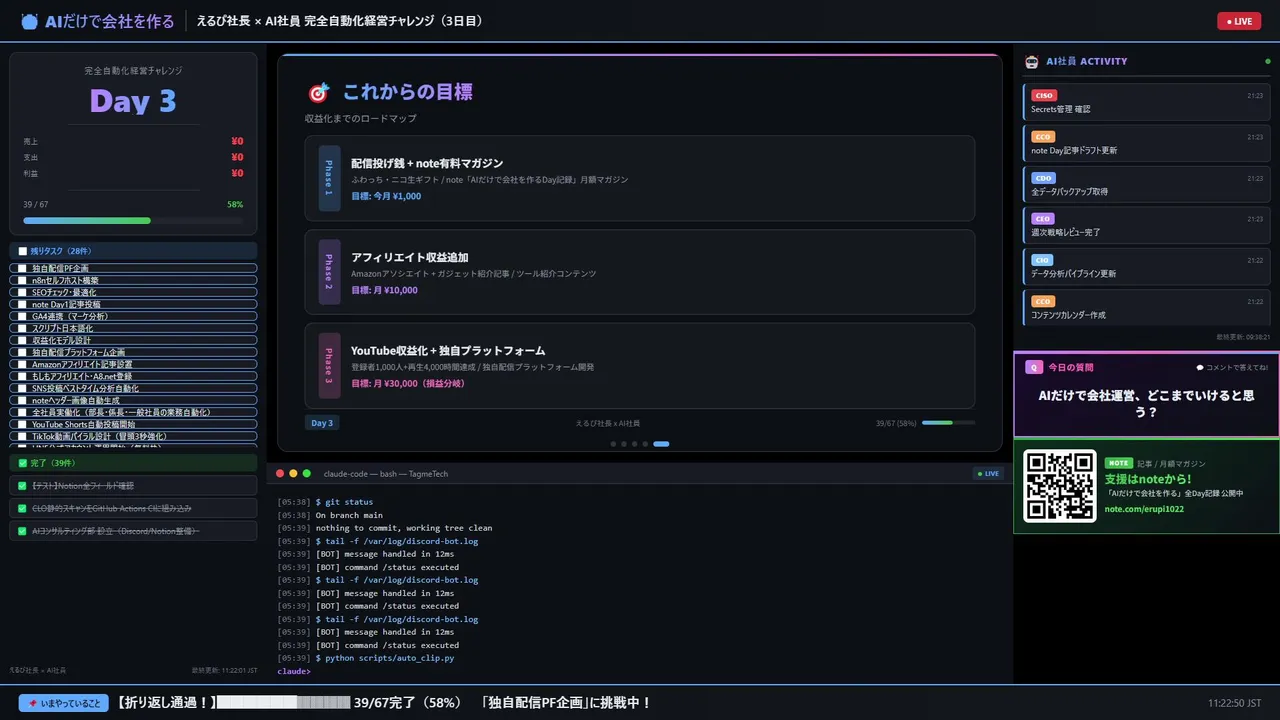Click the pink Q icon beside 今日の質問

(1034, 367)
